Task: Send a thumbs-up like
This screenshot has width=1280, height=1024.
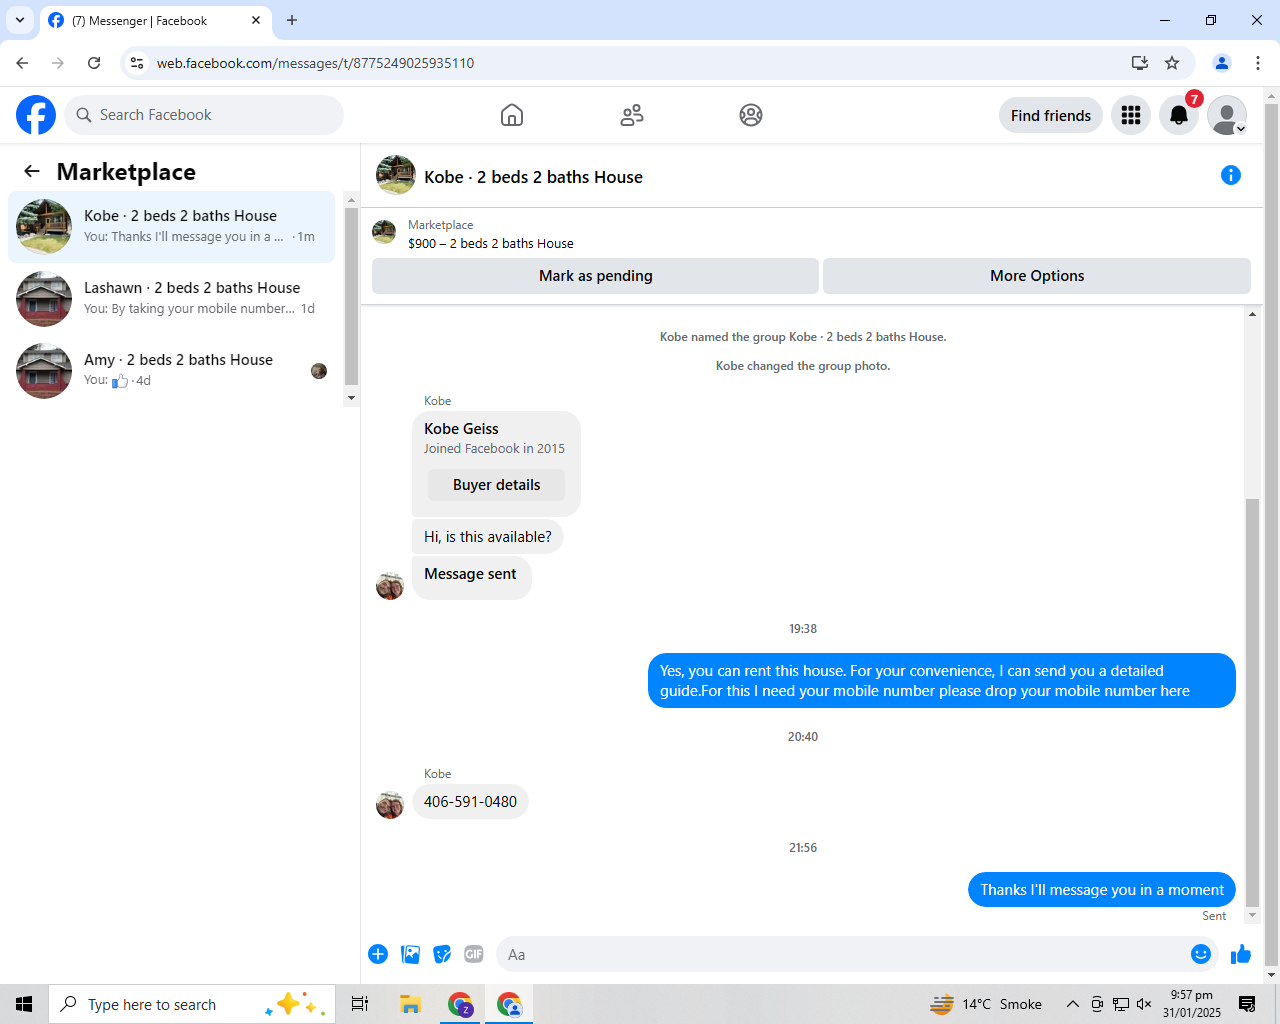Action: (1241, 954)
